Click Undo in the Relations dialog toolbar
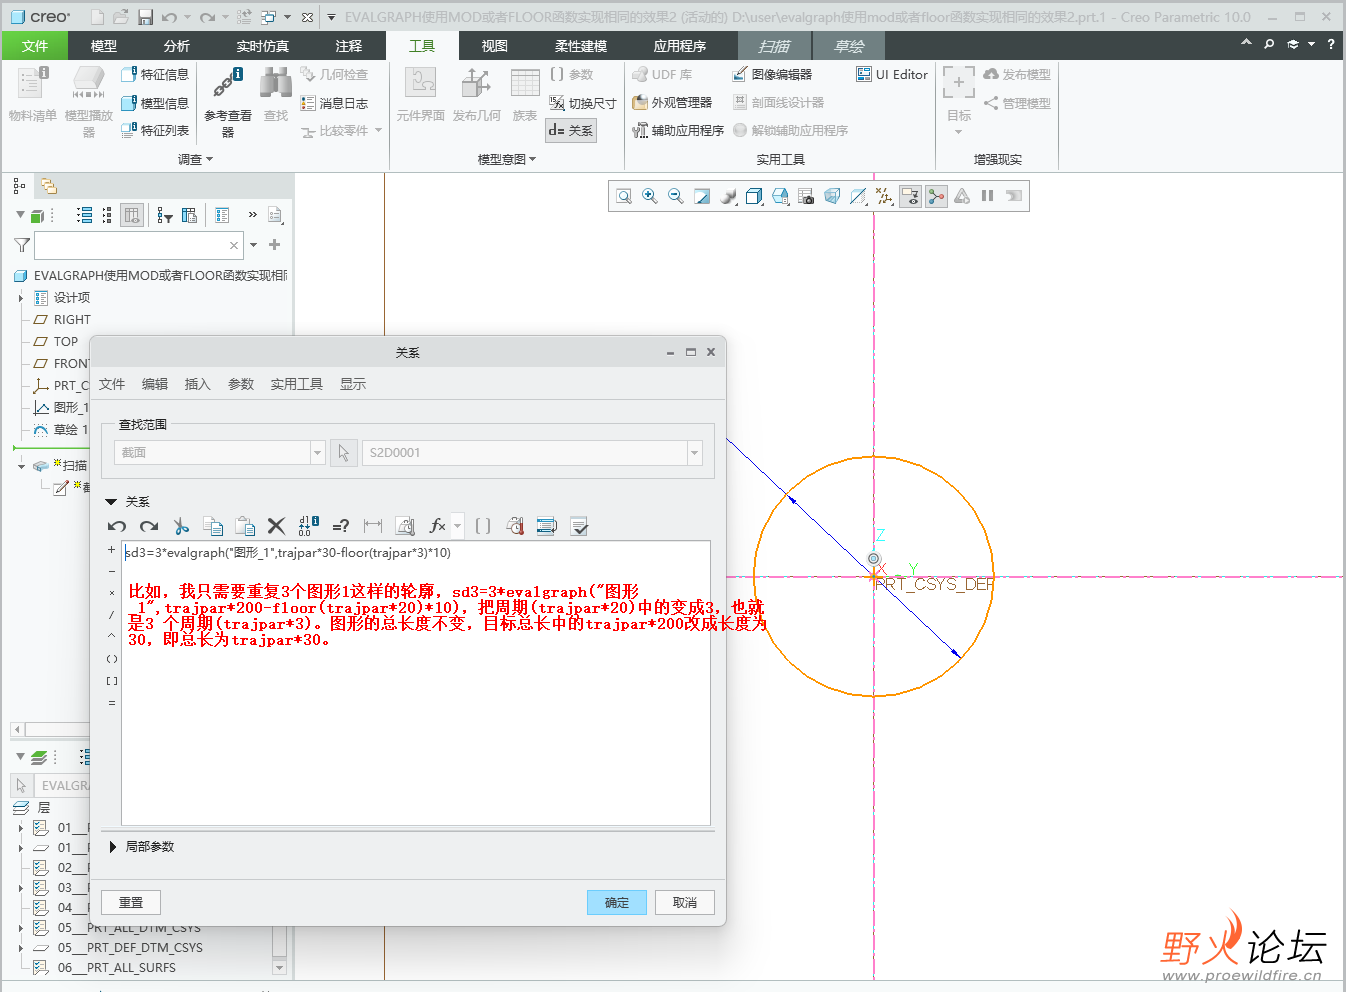 tap(117, 526)
